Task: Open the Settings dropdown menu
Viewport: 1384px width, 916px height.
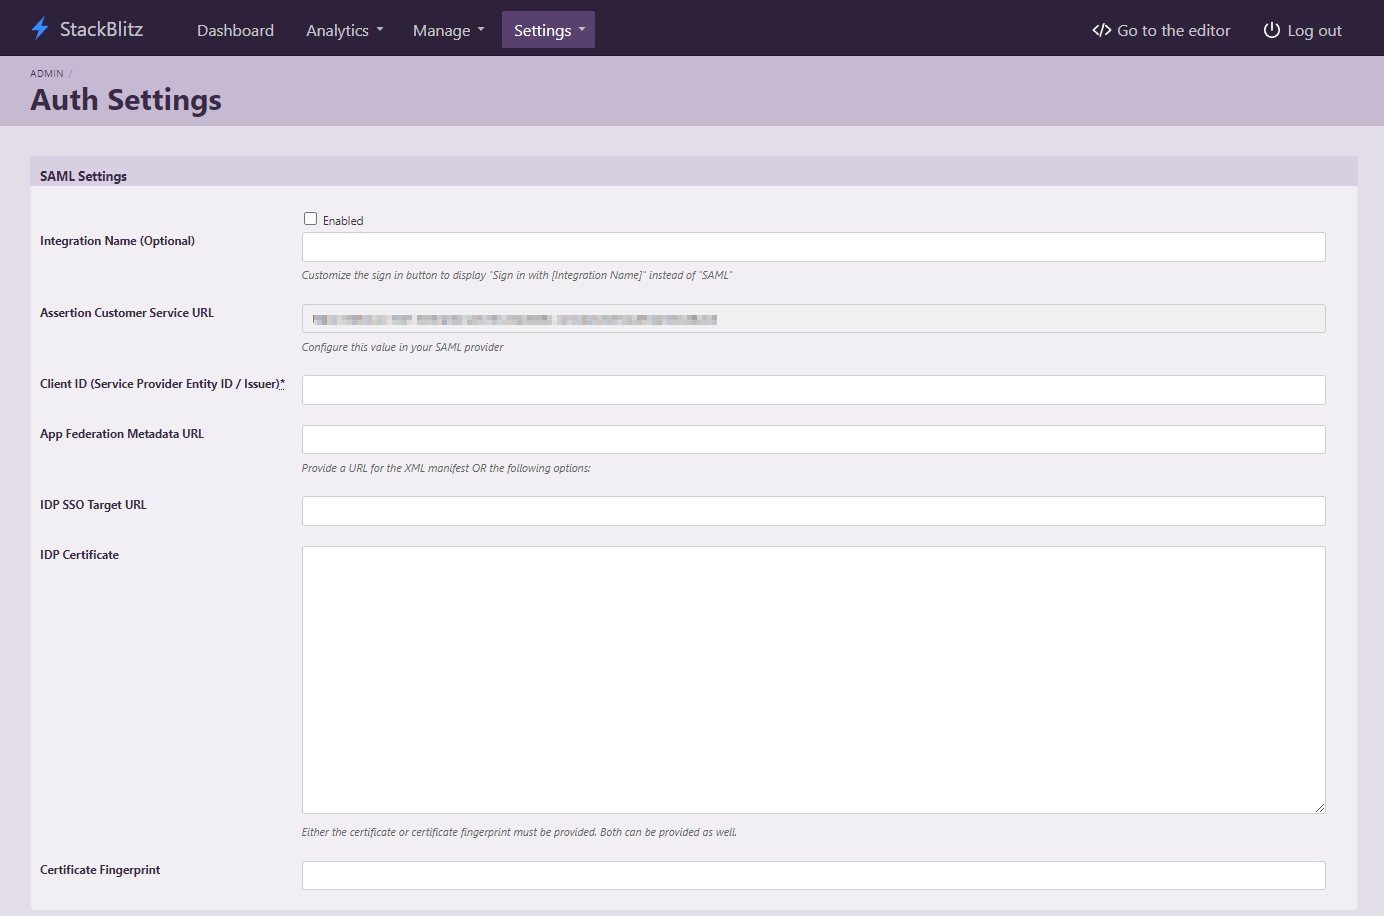Action: [x=548, y=30]
